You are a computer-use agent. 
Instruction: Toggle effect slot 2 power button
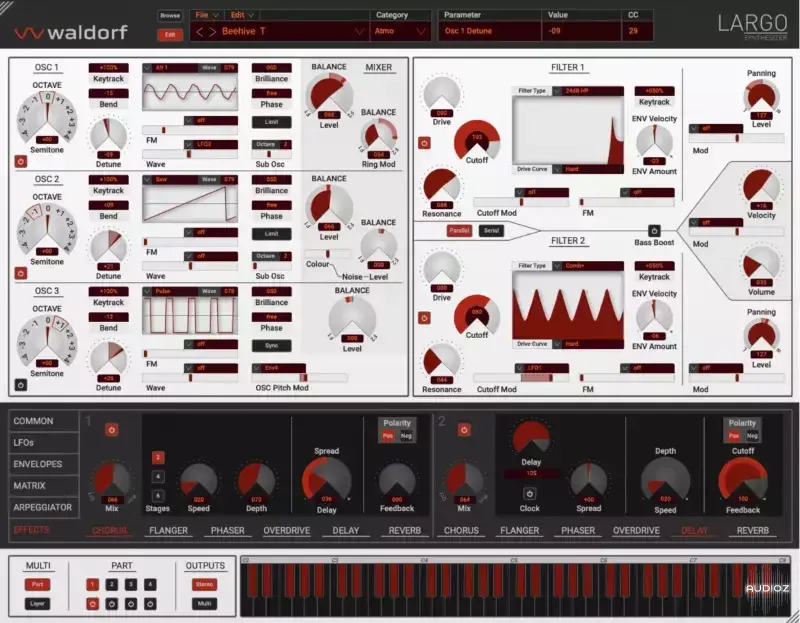click(464, 430)
